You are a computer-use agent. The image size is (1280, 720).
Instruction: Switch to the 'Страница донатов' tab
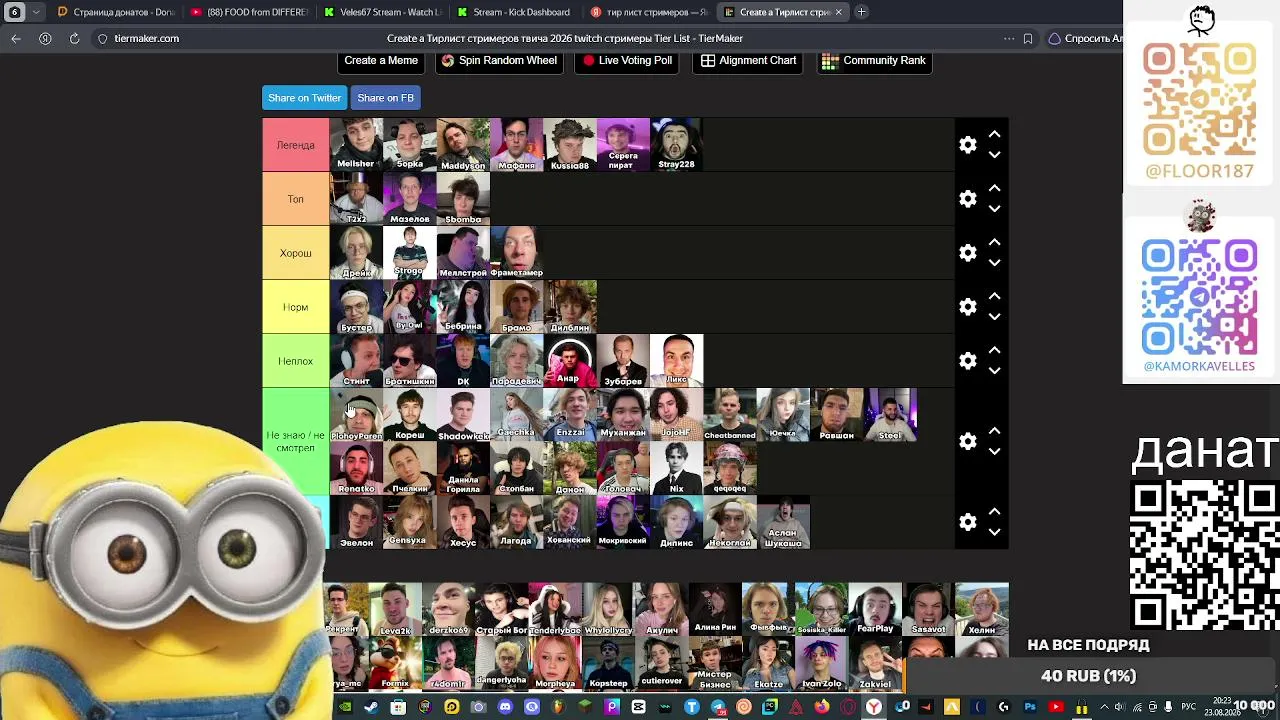coord(115,12)
